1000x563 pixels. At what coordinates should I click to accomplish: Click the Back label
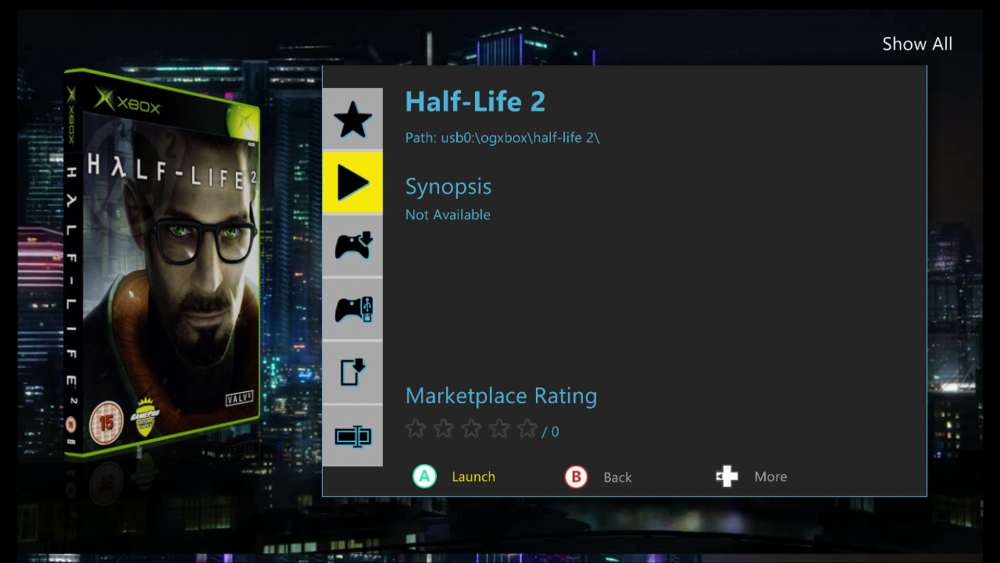[617, 478]
